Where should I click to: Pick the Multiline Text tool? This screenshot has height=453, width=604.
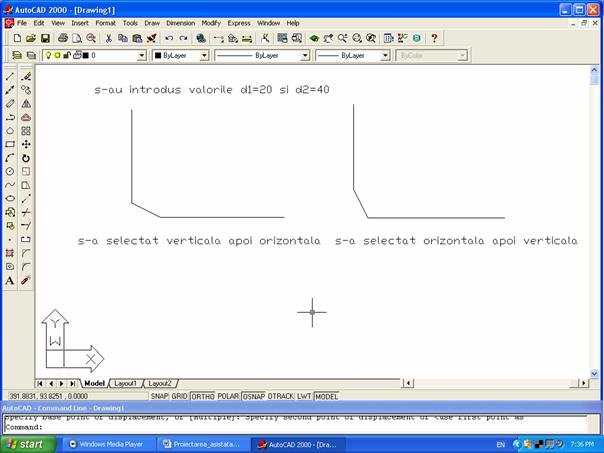tap(10, 281)
